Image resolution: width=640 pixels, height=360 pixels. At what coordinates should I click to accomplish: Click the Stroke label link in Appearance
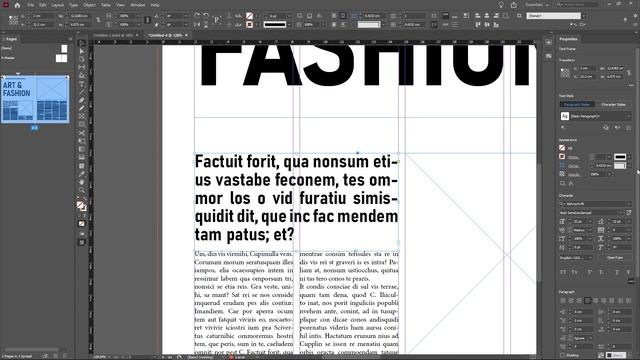coord(573,157)
